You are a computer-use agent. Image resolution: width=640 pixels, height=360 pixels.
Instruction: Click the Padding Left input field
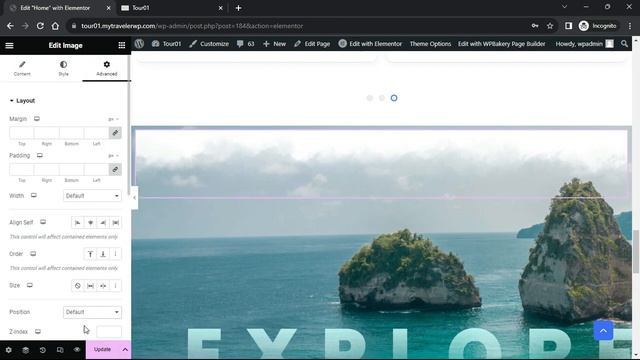96,169
